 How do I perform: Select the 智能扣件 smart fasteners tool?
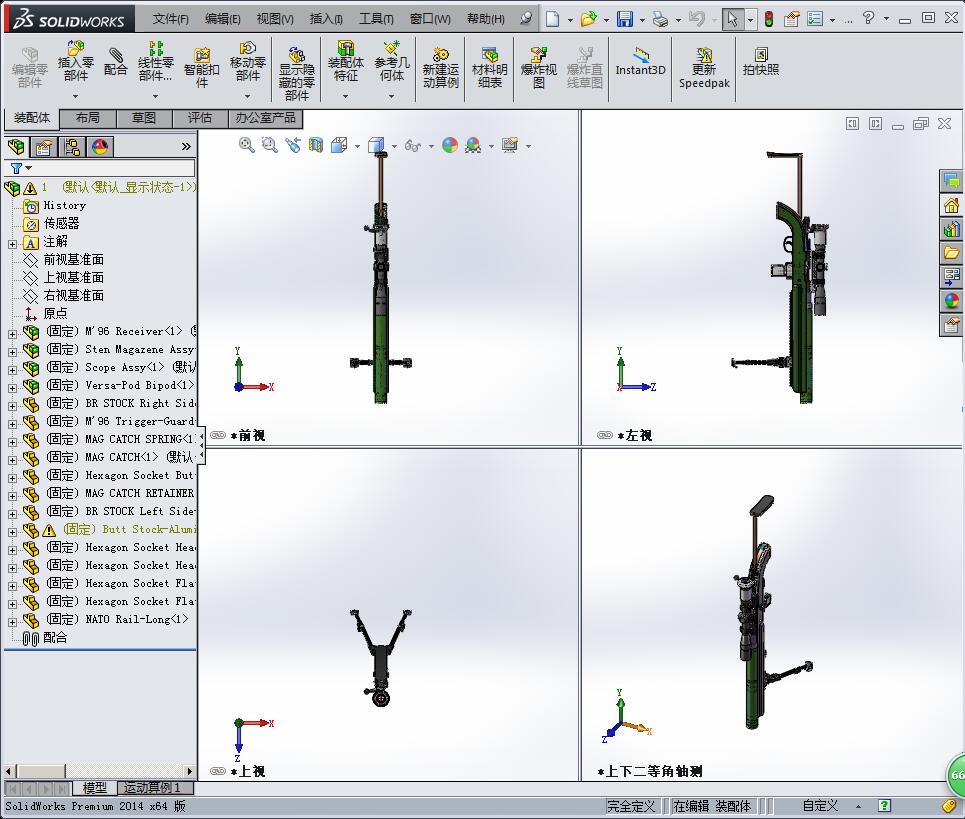201,63
